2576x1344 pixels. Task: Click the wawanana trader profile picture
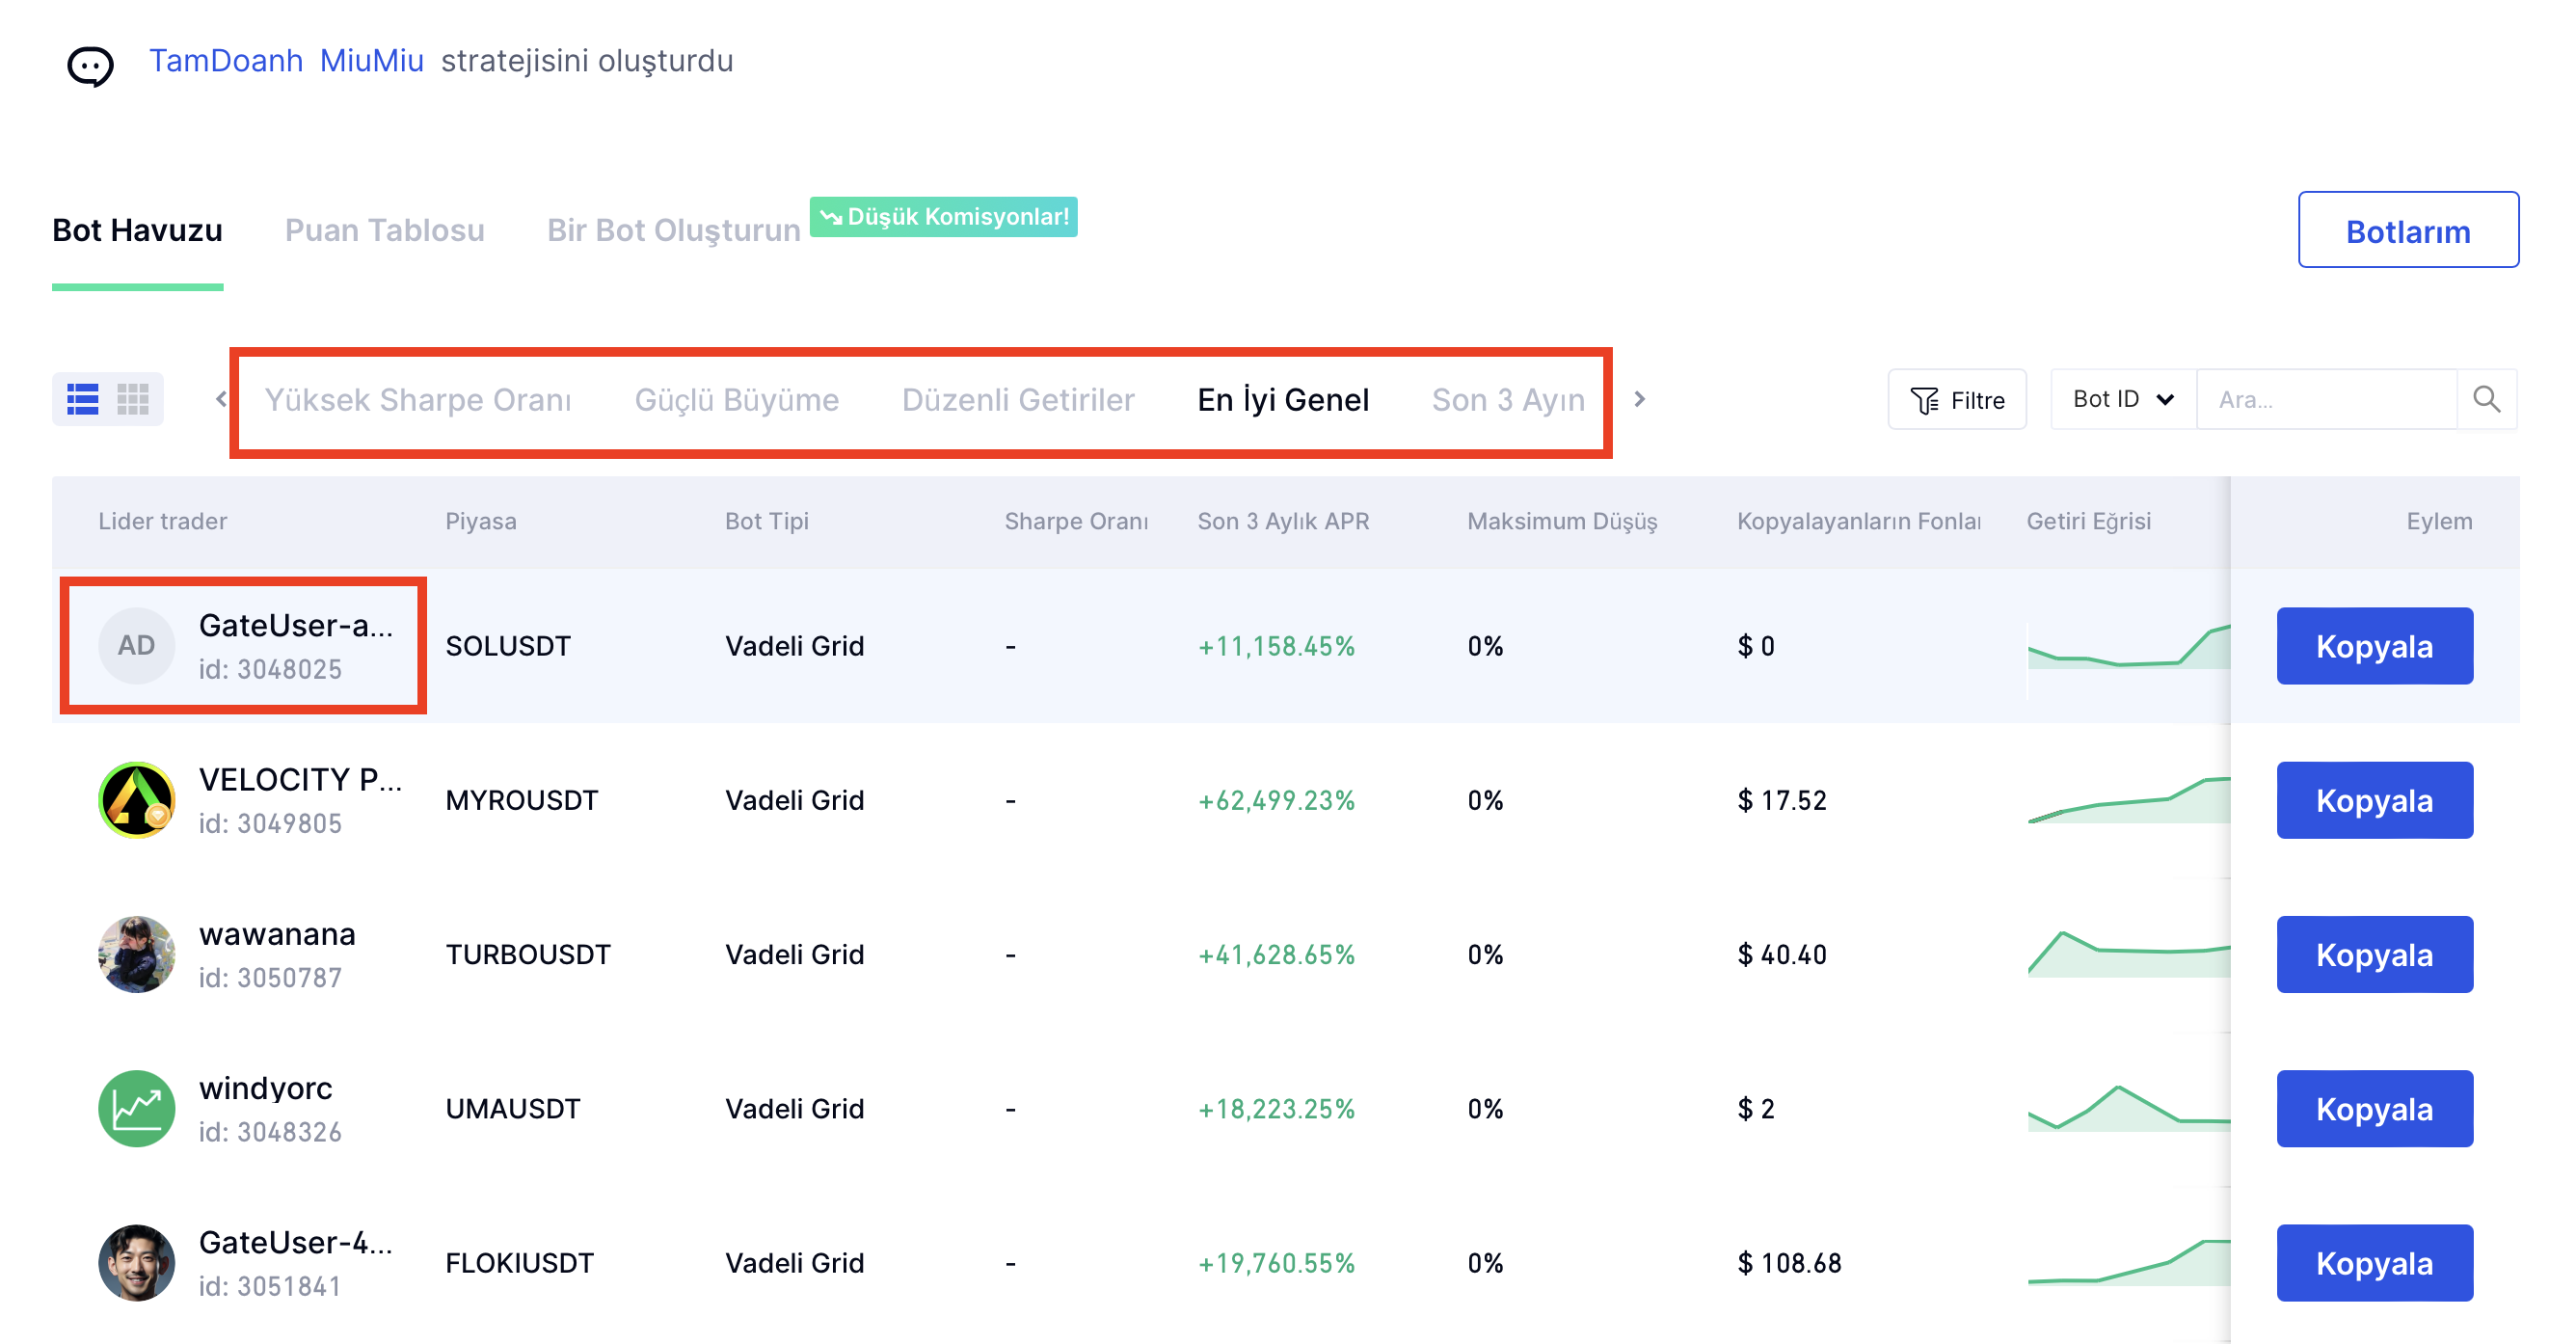136,954
